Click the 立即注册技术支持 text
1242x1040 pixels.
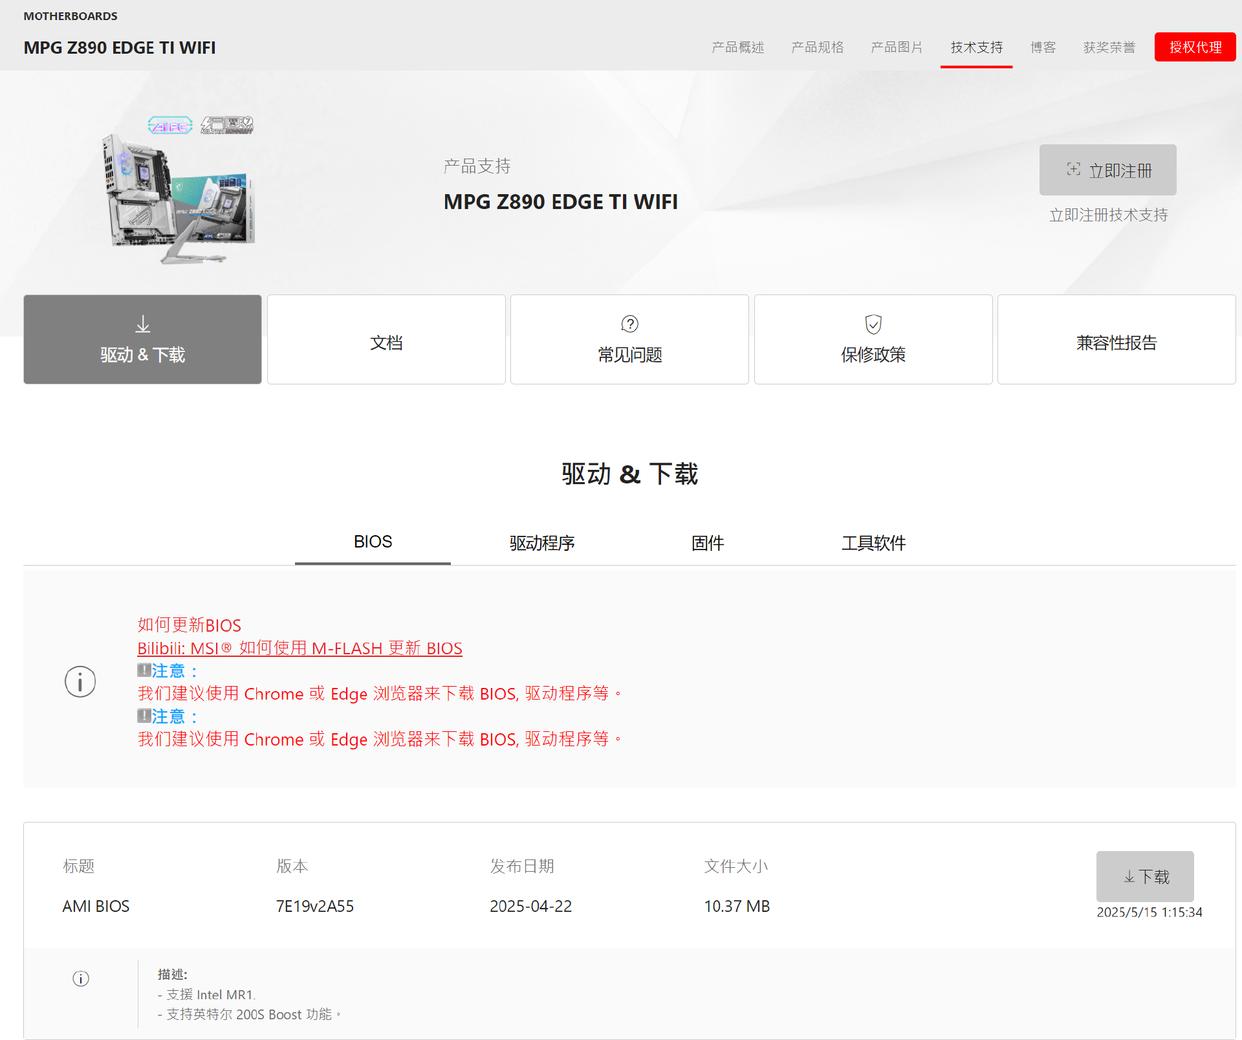1108,215
